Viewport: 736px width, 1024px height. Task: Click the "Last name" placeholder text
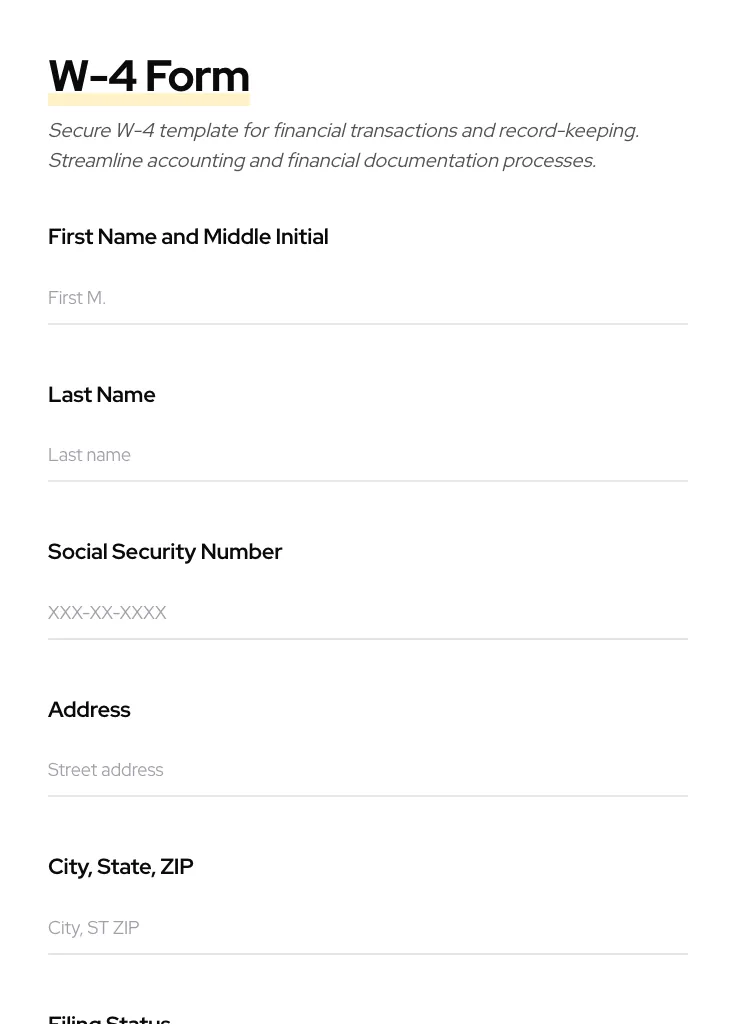point(89,455)
